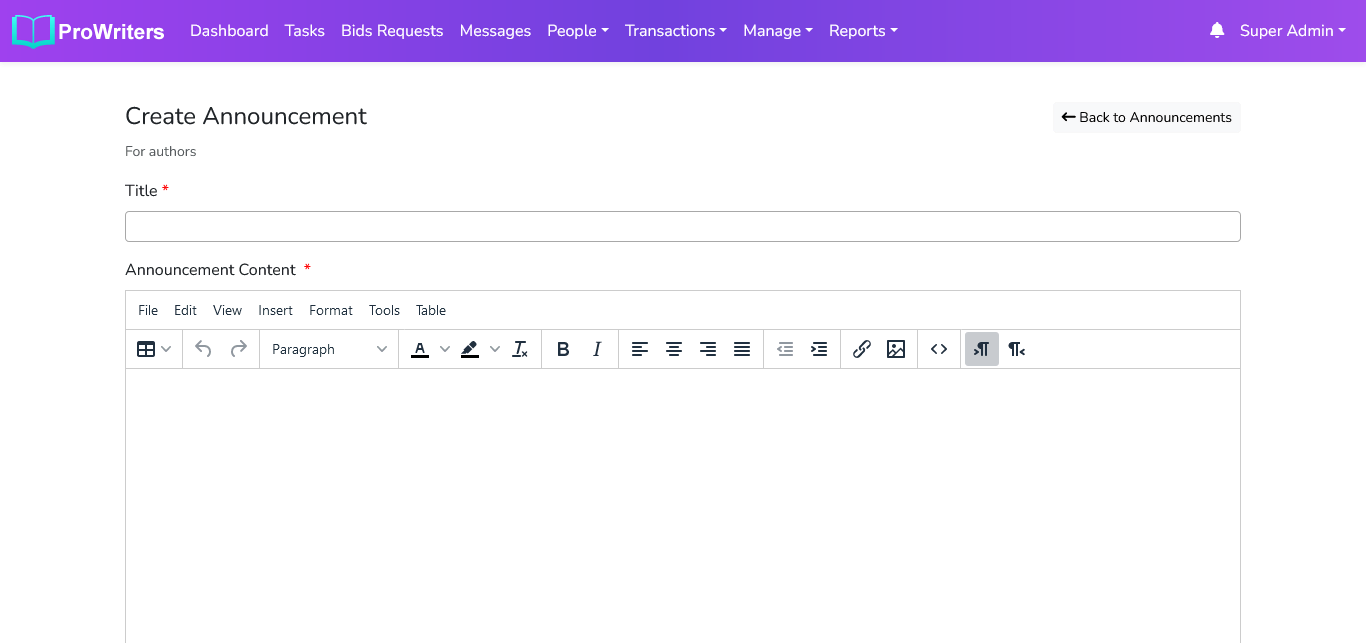Toggle left-to-right text direction
The width and height of the screenshot is (1366, 643).
[982, 349]
